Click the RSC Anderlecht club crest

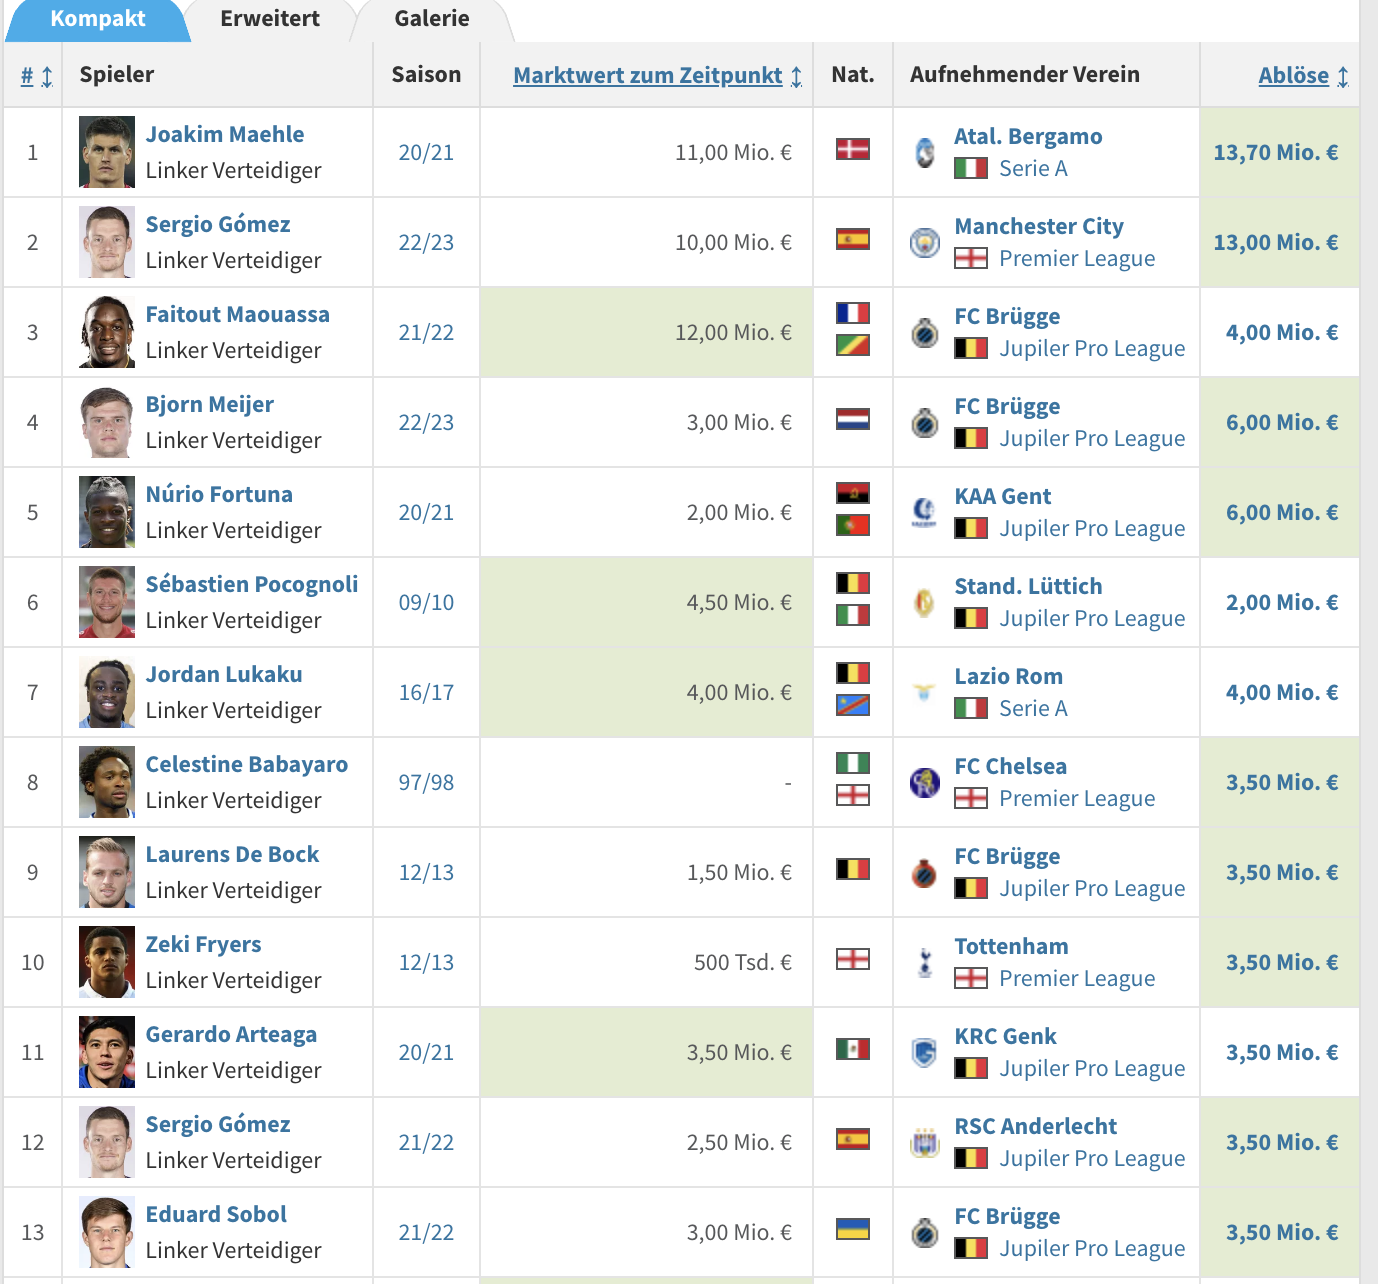925,1142
